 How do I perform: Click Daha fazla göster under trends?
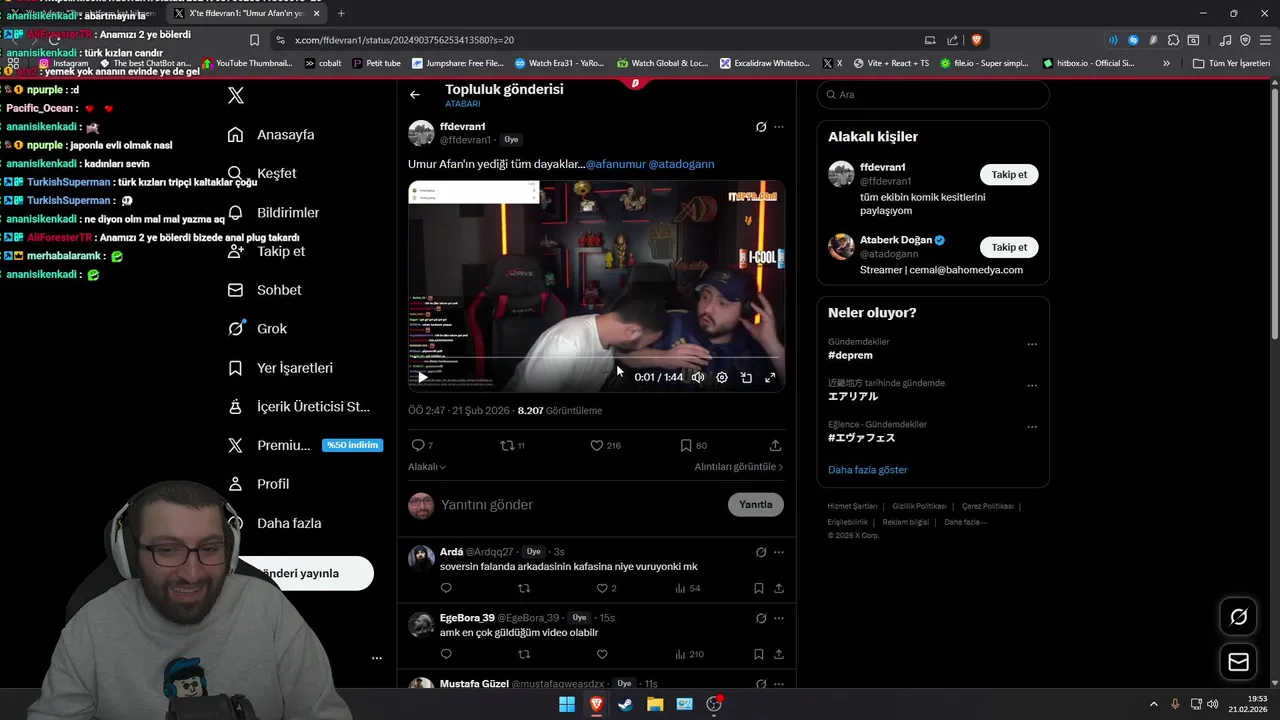868,470
